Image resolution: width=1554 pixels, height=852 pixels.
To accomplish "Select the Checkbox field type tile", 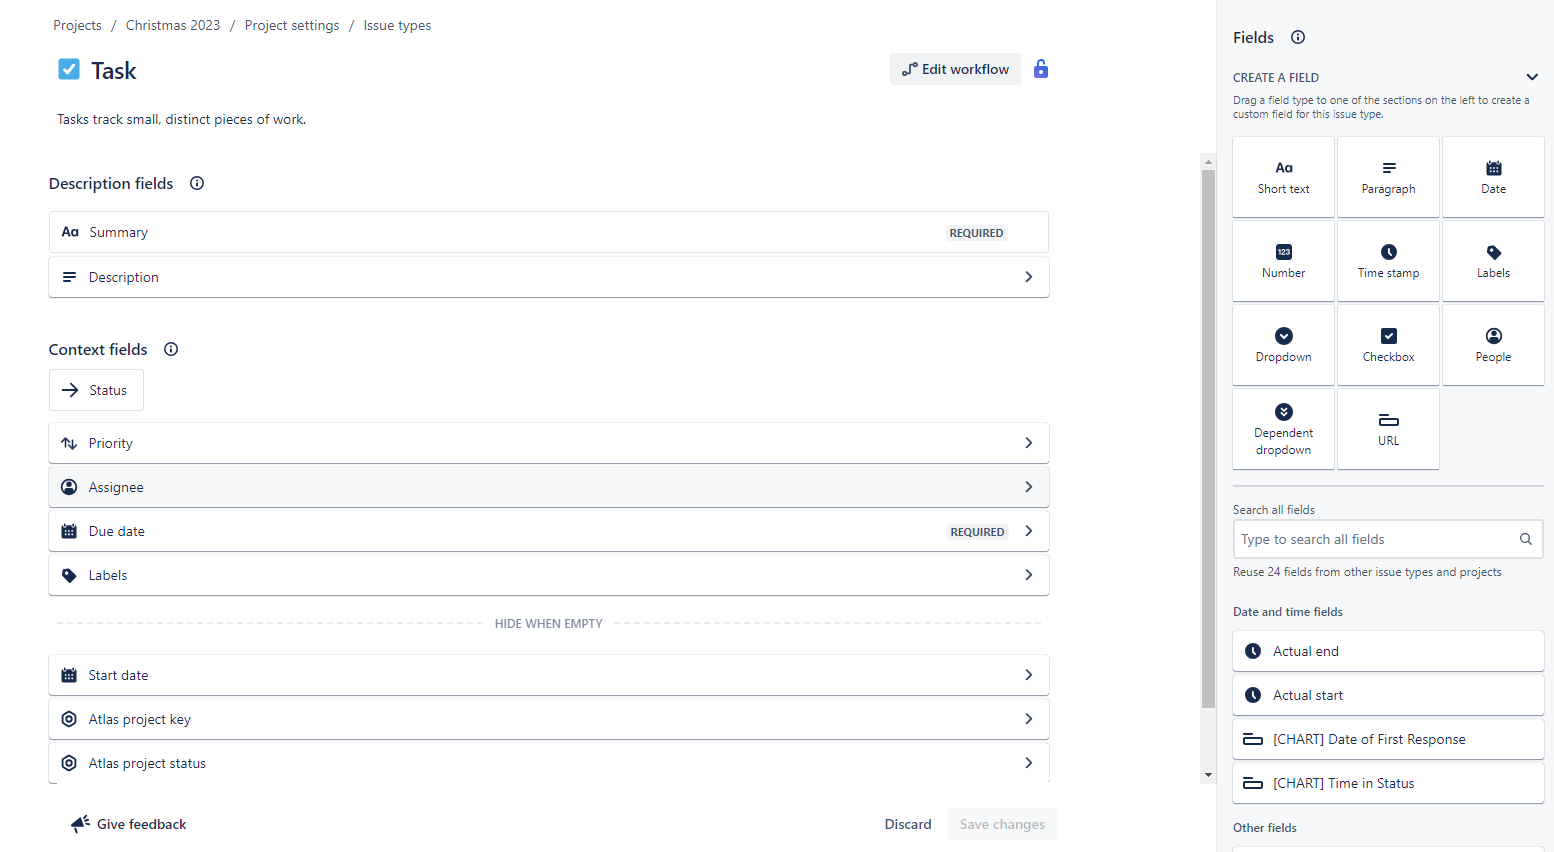I will pos(1388,345).
